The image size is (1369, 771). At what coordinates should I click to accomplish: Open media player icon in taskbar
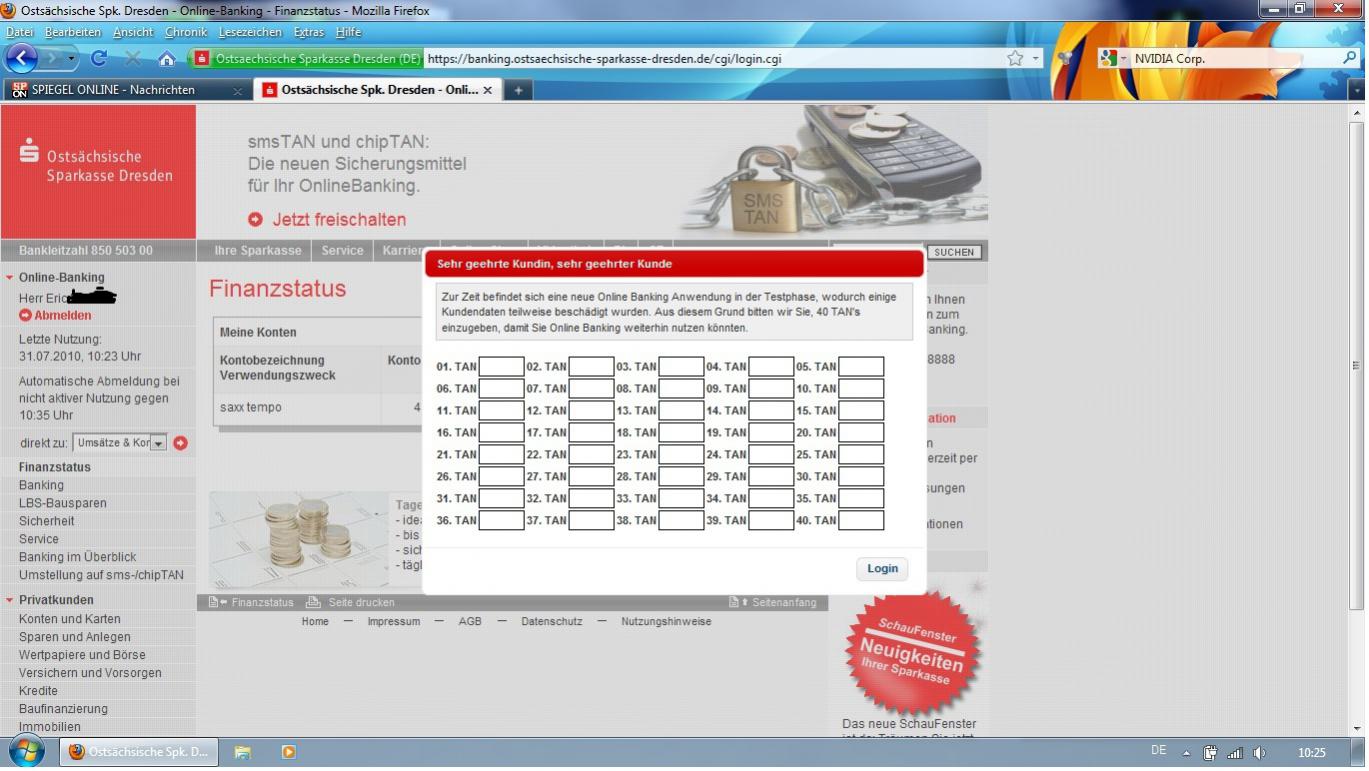[x=289, y=752]
